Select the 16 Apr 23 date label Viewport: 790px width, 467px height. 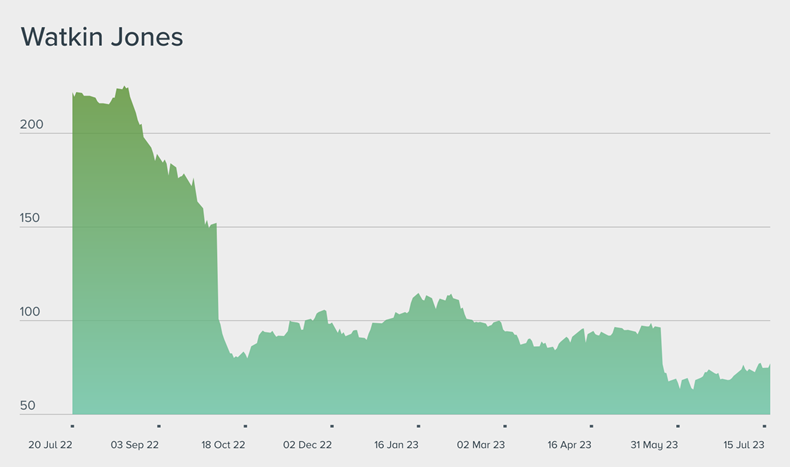(x=570, y=444)
